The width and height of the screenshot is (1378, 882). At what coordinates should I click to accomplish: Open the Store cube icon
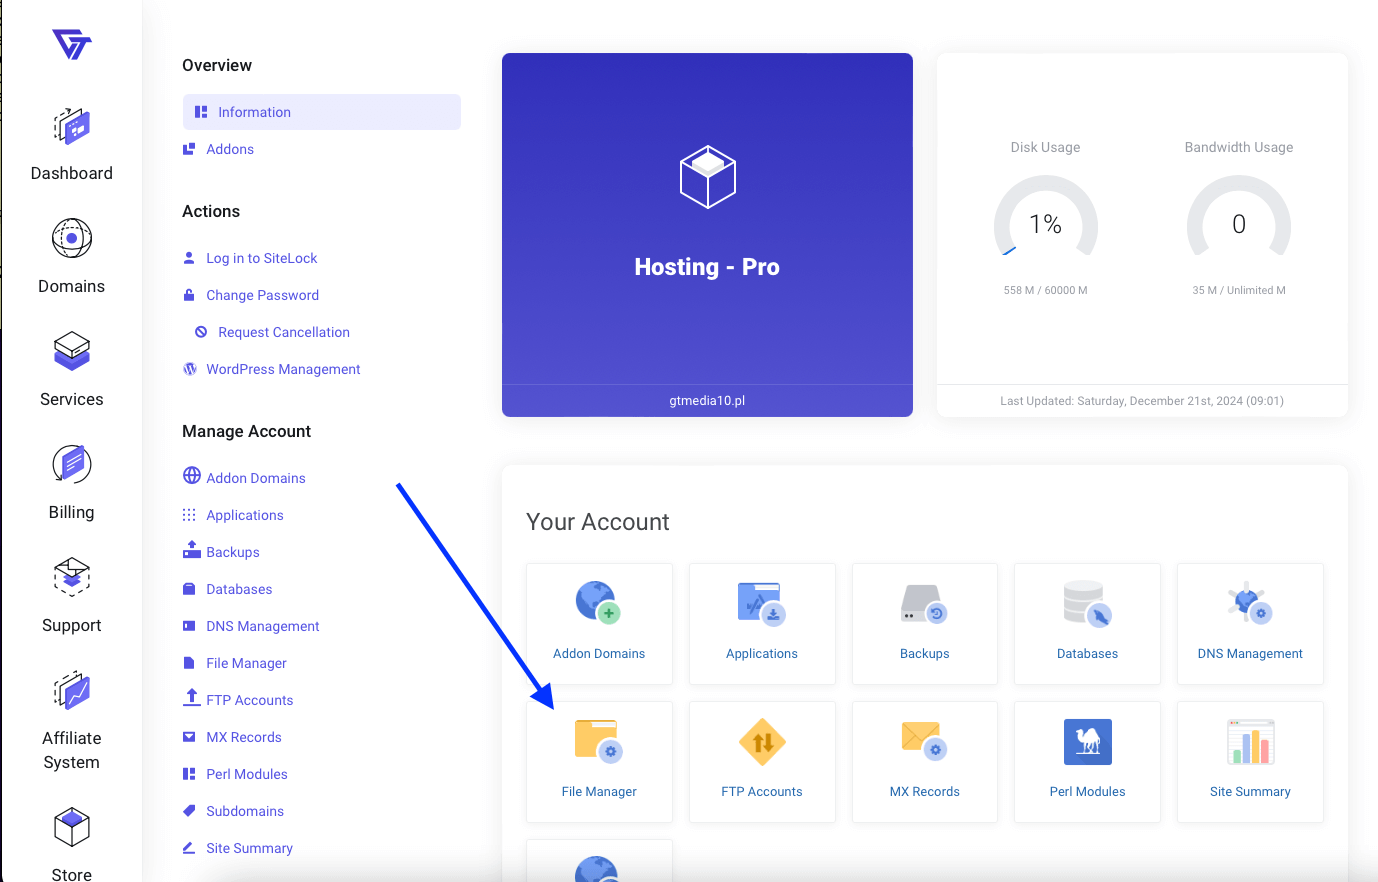coord(72,828)
